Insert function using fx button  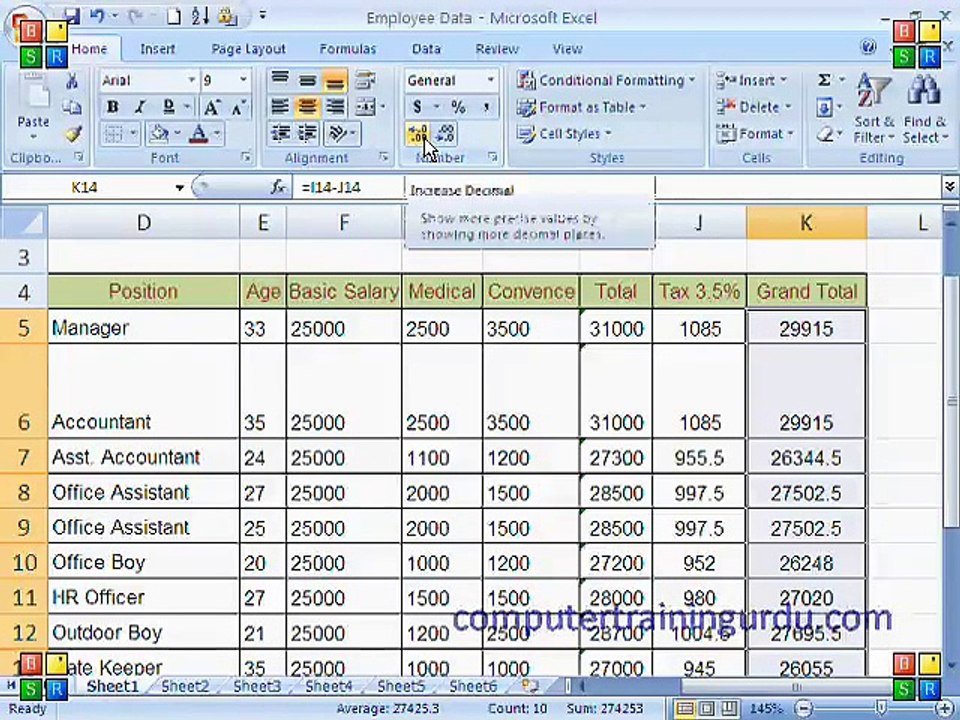click(279, 187)
